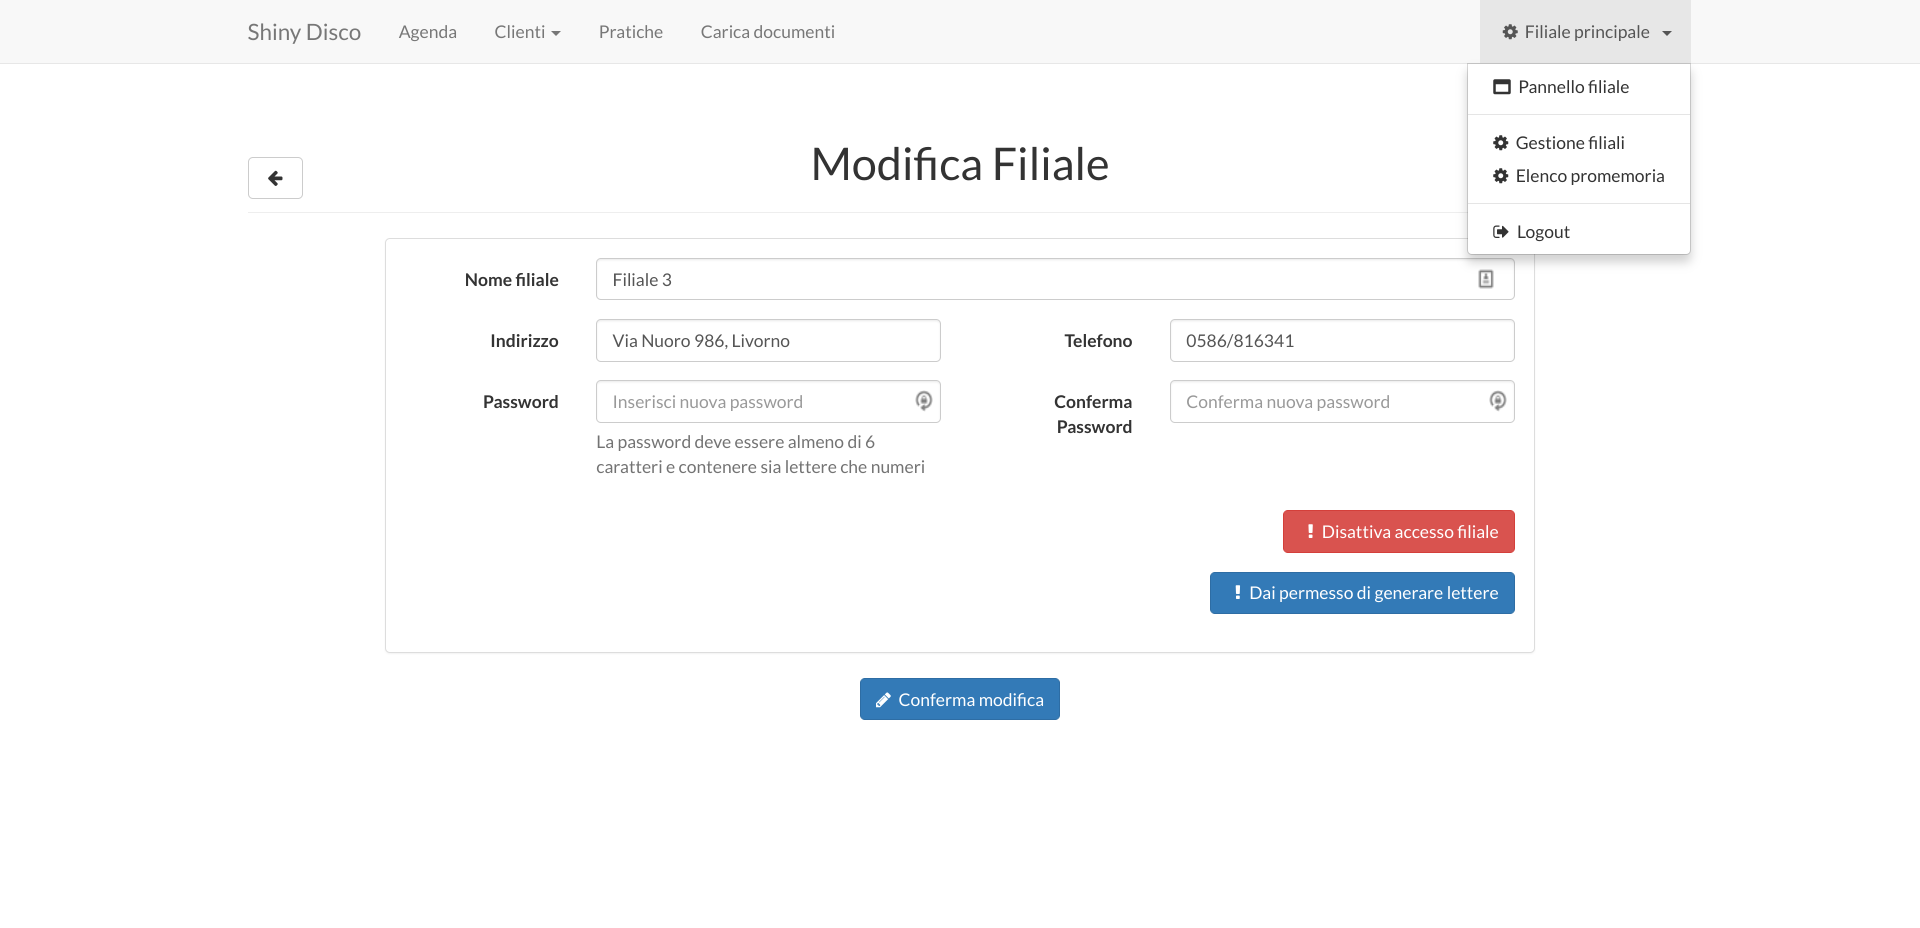
Task: Click the key icon in the Conferma Password field
Action: [1498, 401]
